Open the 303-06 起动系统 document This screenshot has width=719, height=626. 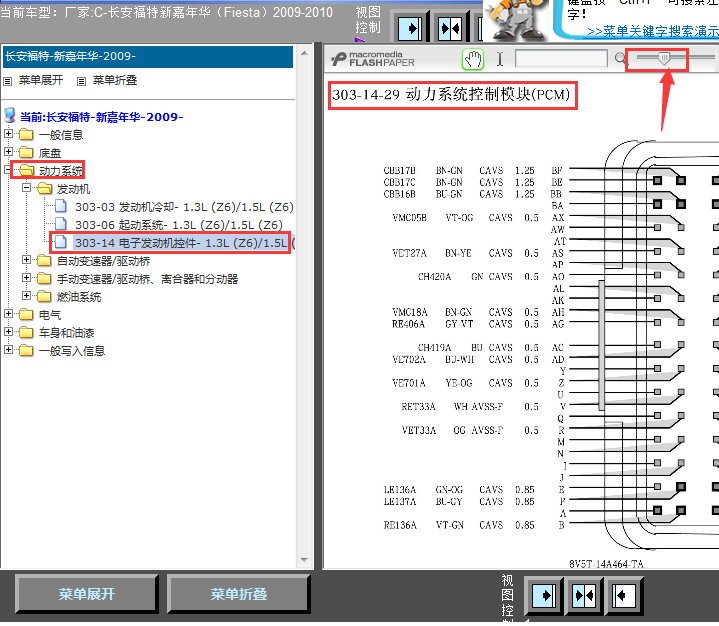tap(179, 225)
